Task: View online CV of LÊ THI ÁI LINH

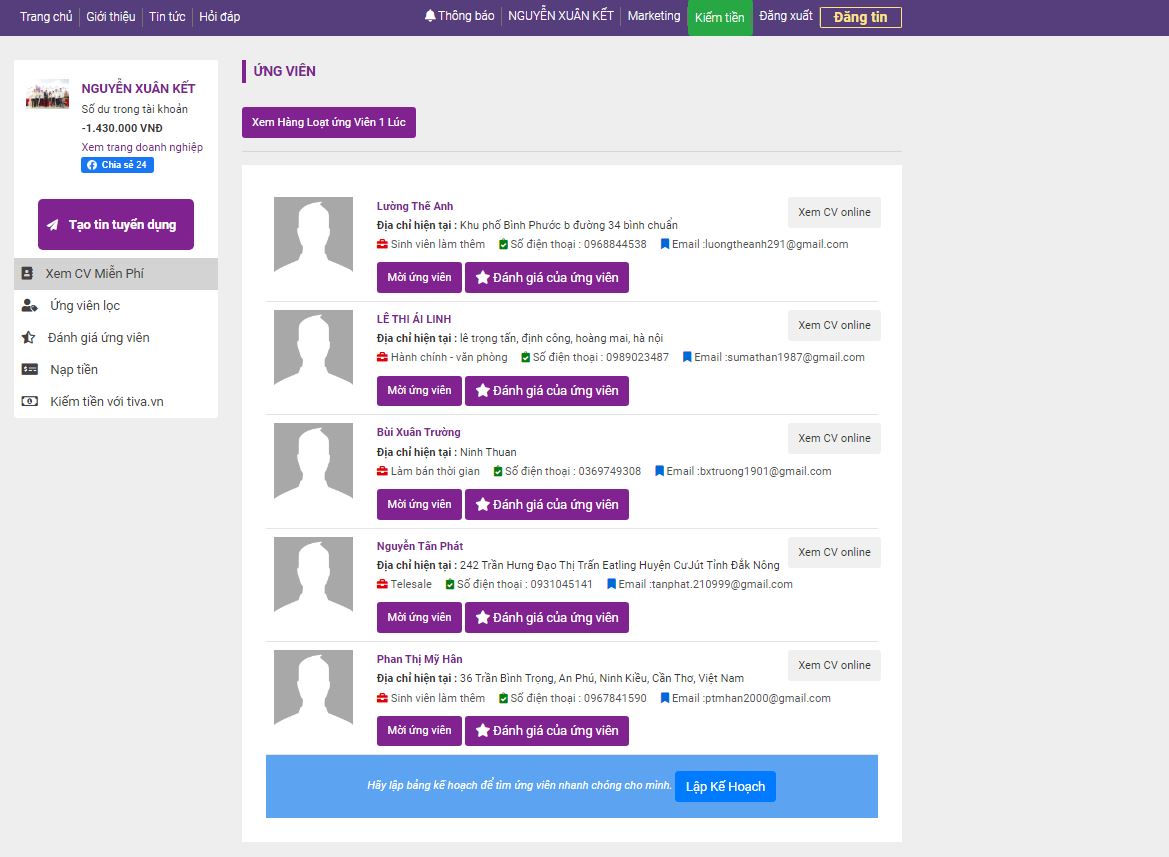Action: coord(834,325)
